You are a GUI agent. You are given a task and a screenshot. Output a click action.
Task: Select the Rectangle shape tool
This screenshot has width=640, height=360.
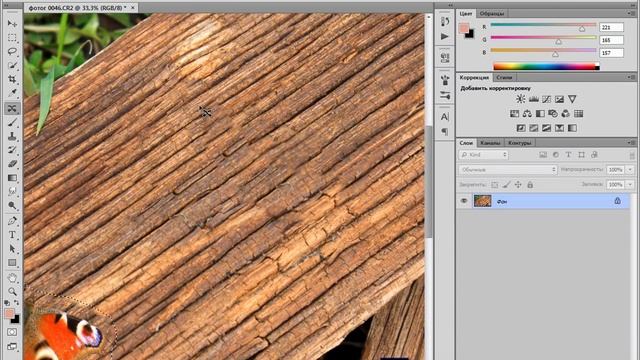click(x=12, y=262)
